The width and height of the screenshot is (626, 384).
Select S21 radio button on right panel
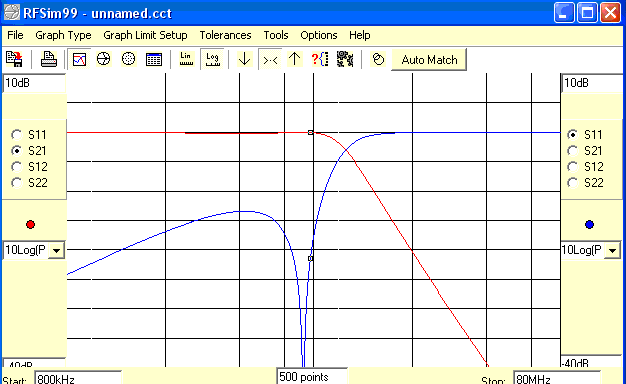573,150
